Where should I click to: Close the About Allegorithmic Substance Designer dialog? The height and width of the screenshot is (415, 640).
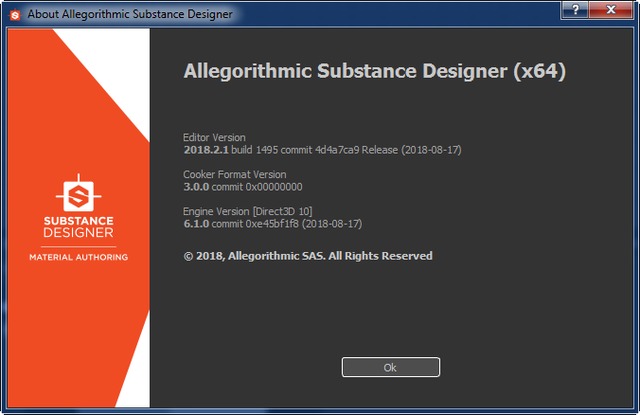point(611,9)
